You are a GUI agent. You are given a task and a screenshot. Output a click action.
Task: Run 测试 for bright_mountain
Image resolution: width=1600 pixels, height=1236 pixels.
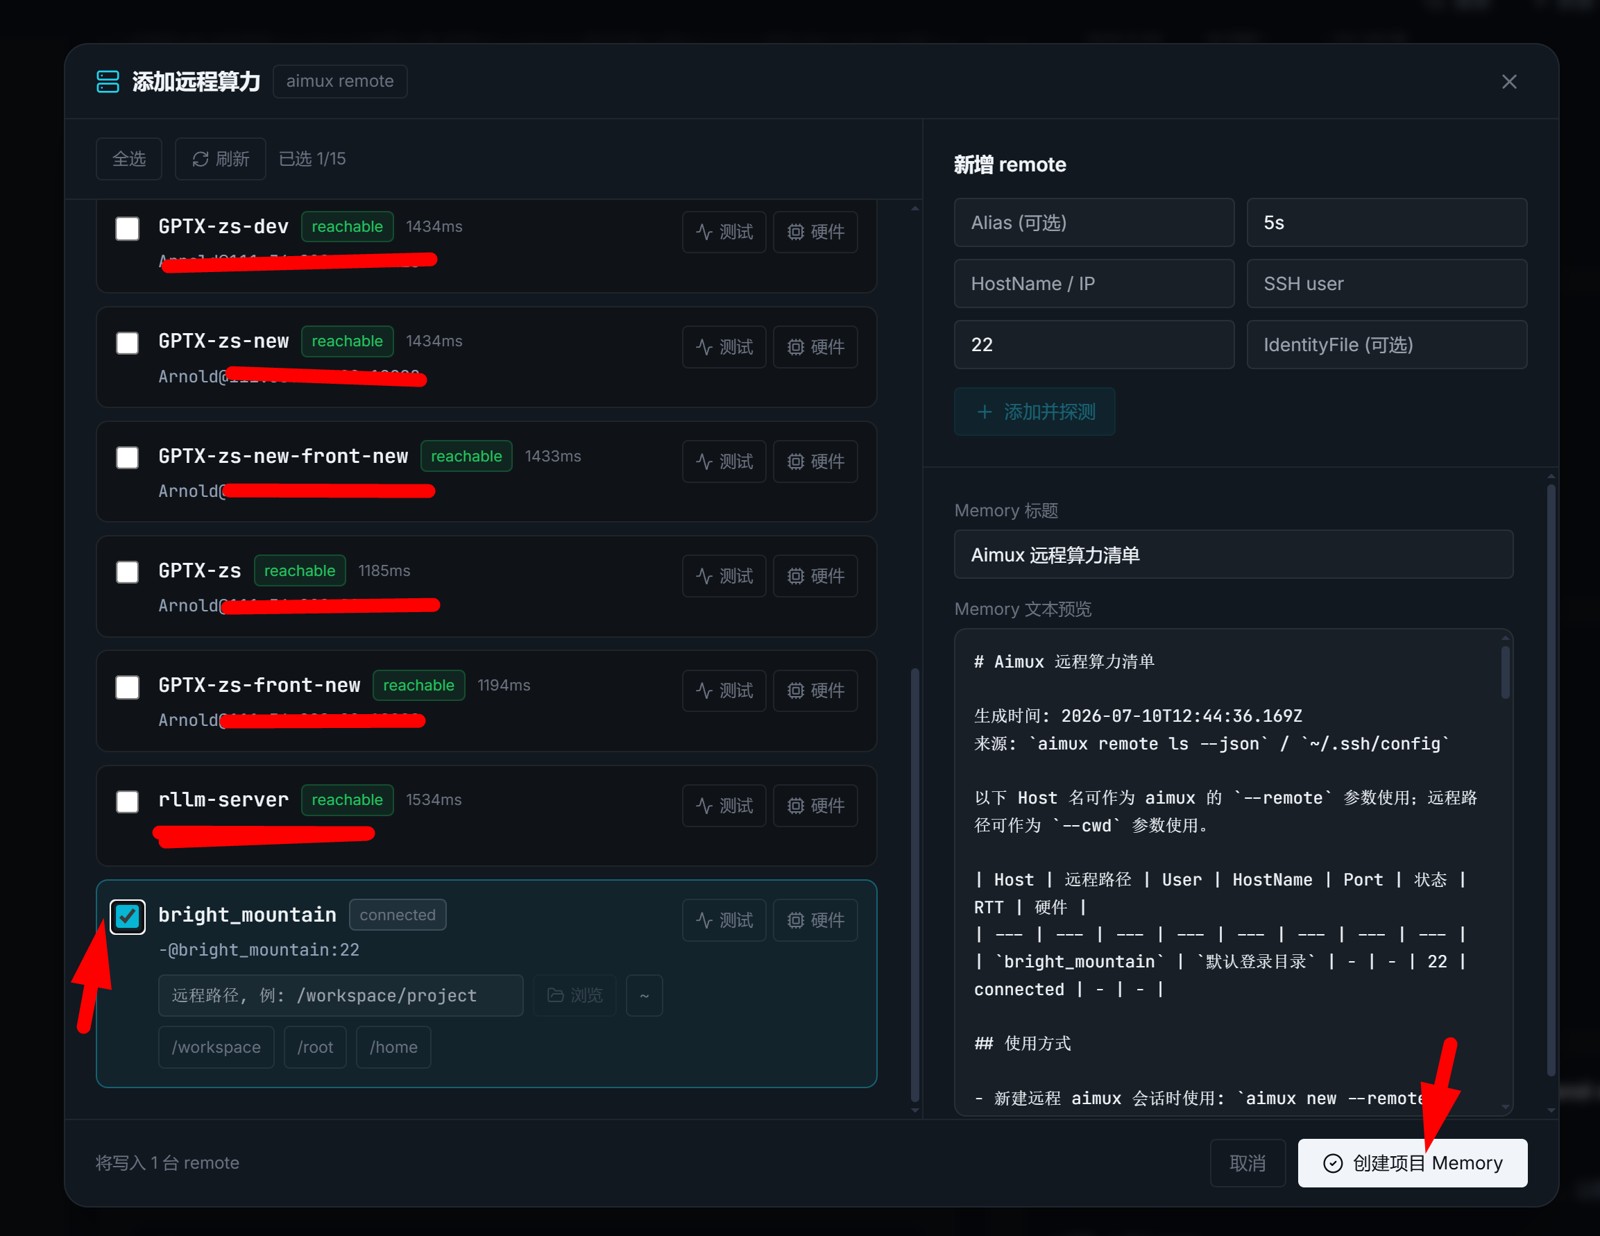point(724,920)
